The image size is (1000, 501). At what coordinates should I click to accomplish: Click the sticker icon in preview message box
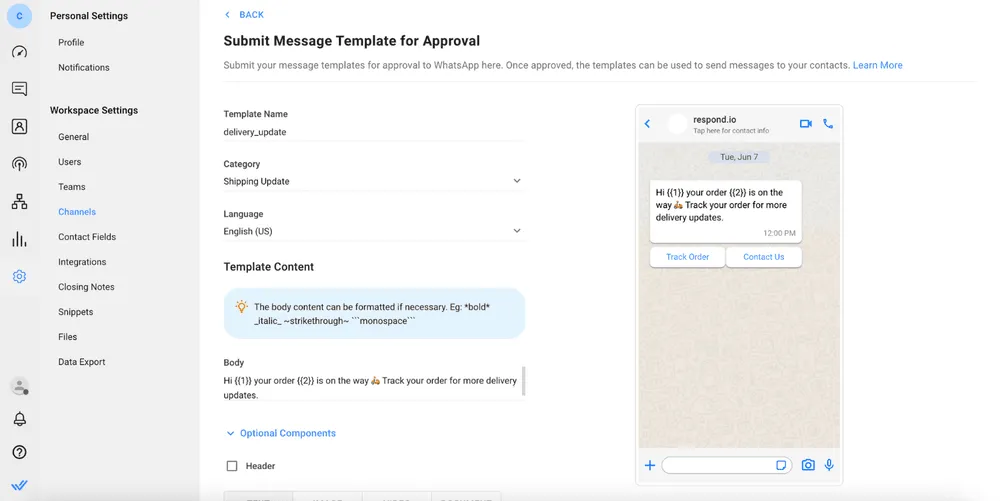(781, 465)
